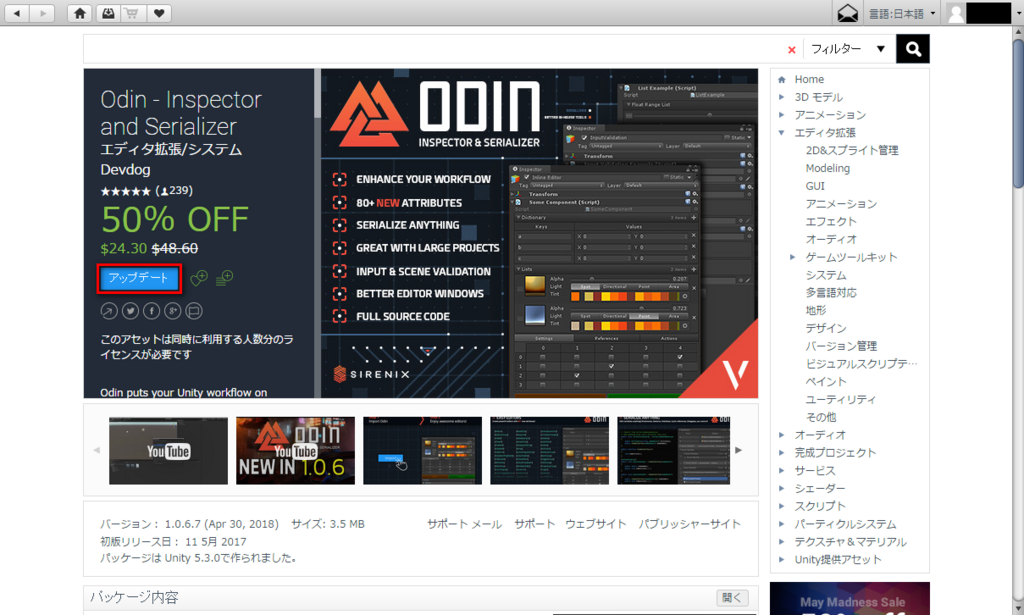The width and height of the screenshot is (1024, 615).
Task: Open the サポート link beside ウェブサイト
Action: (x=534, y=524)
